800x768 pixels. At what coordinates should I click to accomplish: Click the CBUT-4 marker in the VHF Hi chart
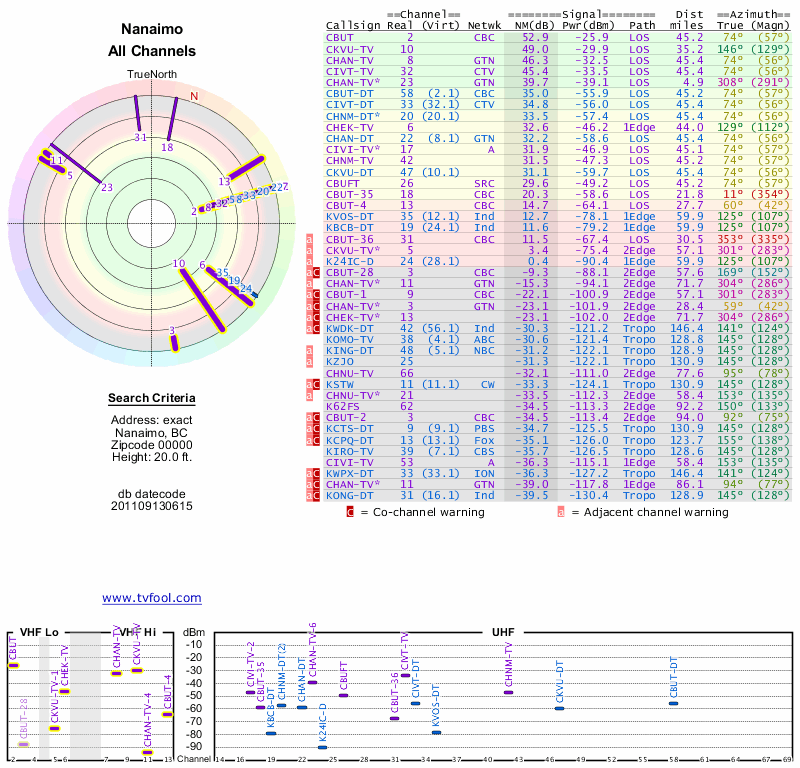point(167,714)
